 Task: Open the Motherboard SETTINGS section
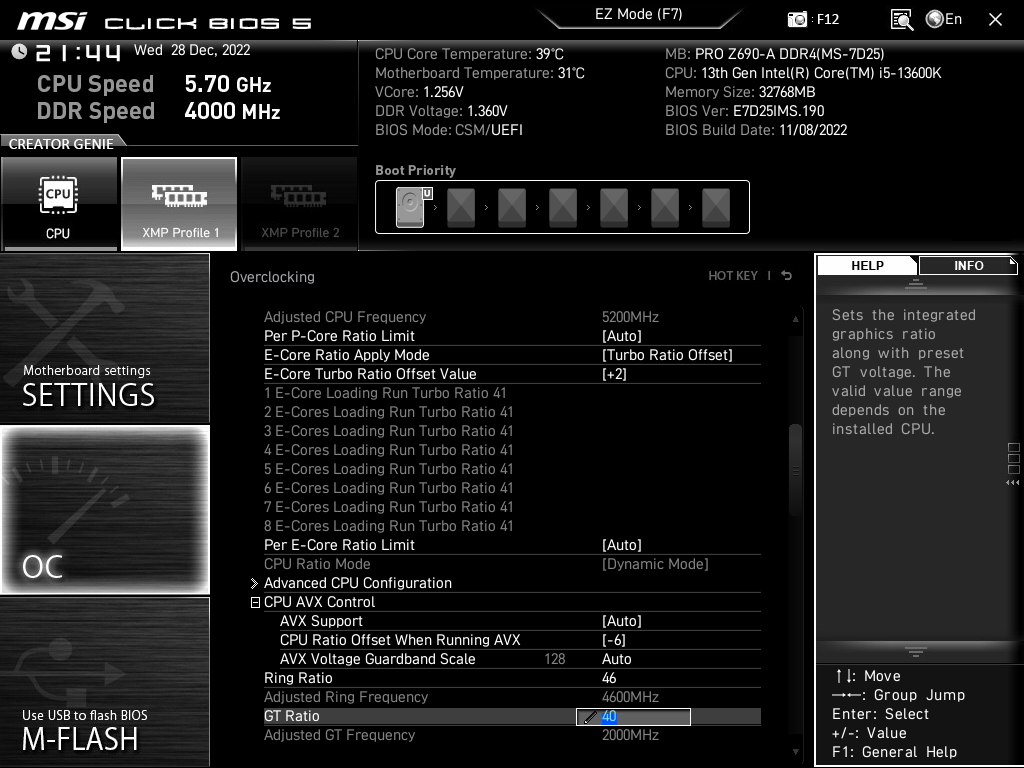pos(105,340)
